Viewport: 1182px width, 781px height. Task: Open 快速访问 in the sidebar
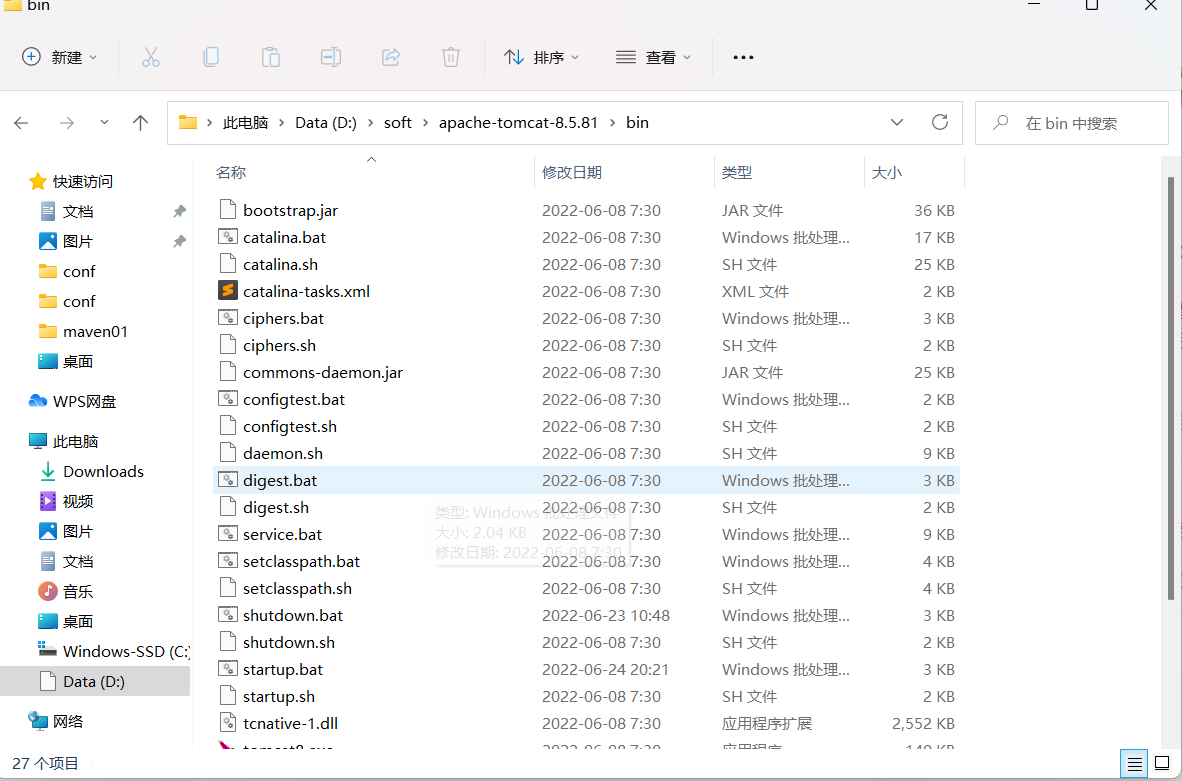click(x=71, y=181)
